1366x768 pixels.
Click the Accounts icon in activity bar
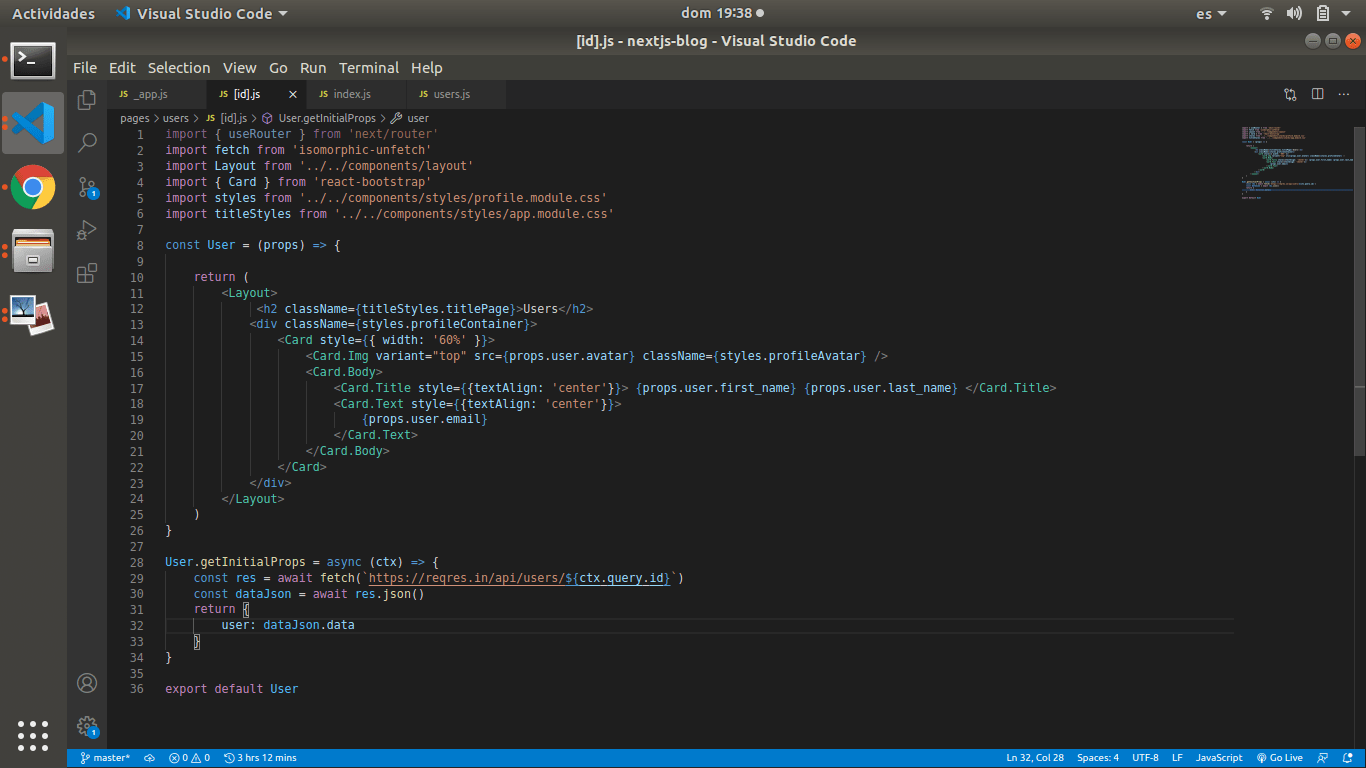coord(87,683)
